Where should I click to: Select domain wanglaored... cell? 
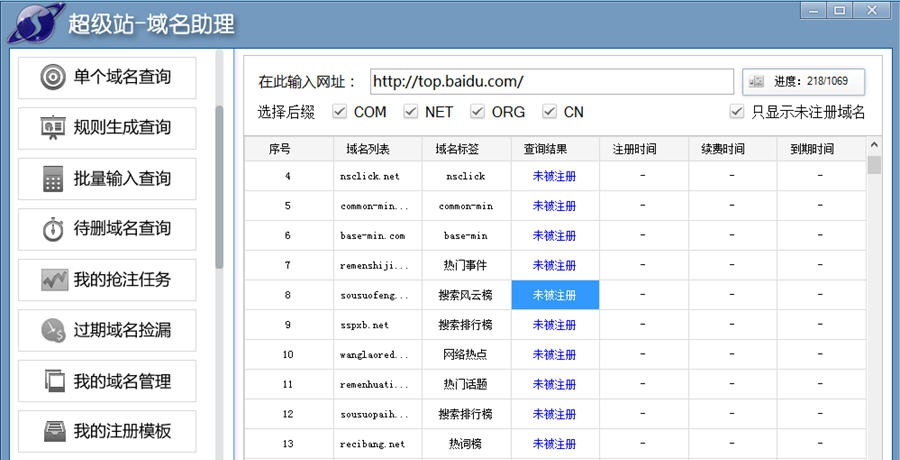point(378,354)
